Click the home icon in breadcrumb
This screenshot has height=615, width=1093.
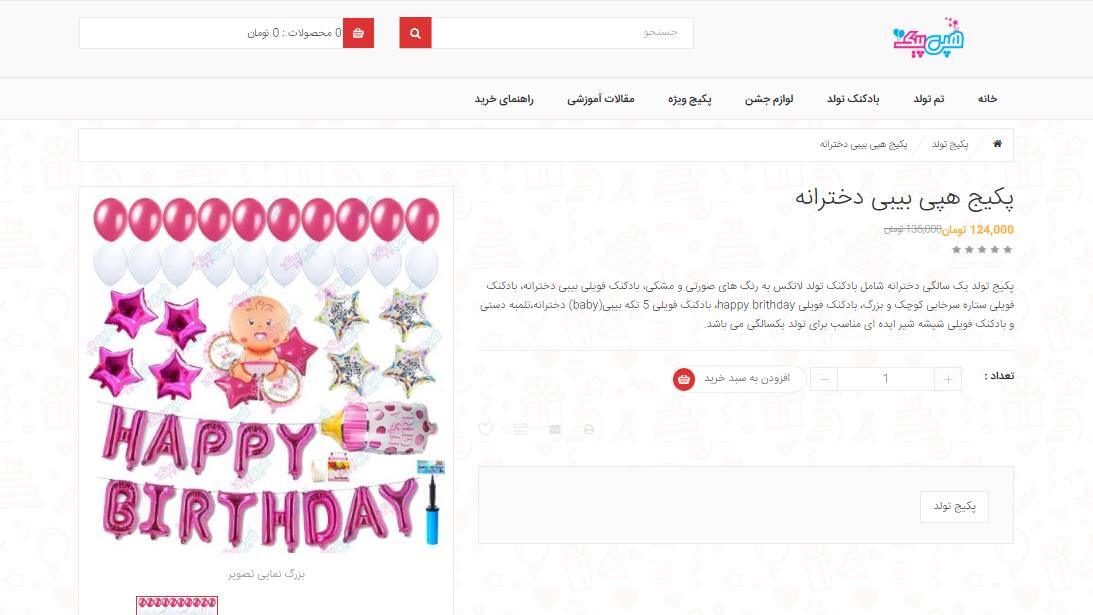coord(998,144)
